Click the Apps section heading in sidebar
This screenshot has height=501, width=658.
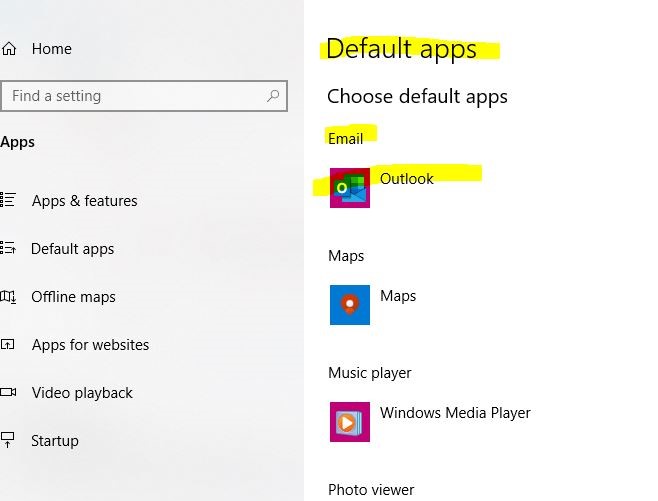click(18, 142)
